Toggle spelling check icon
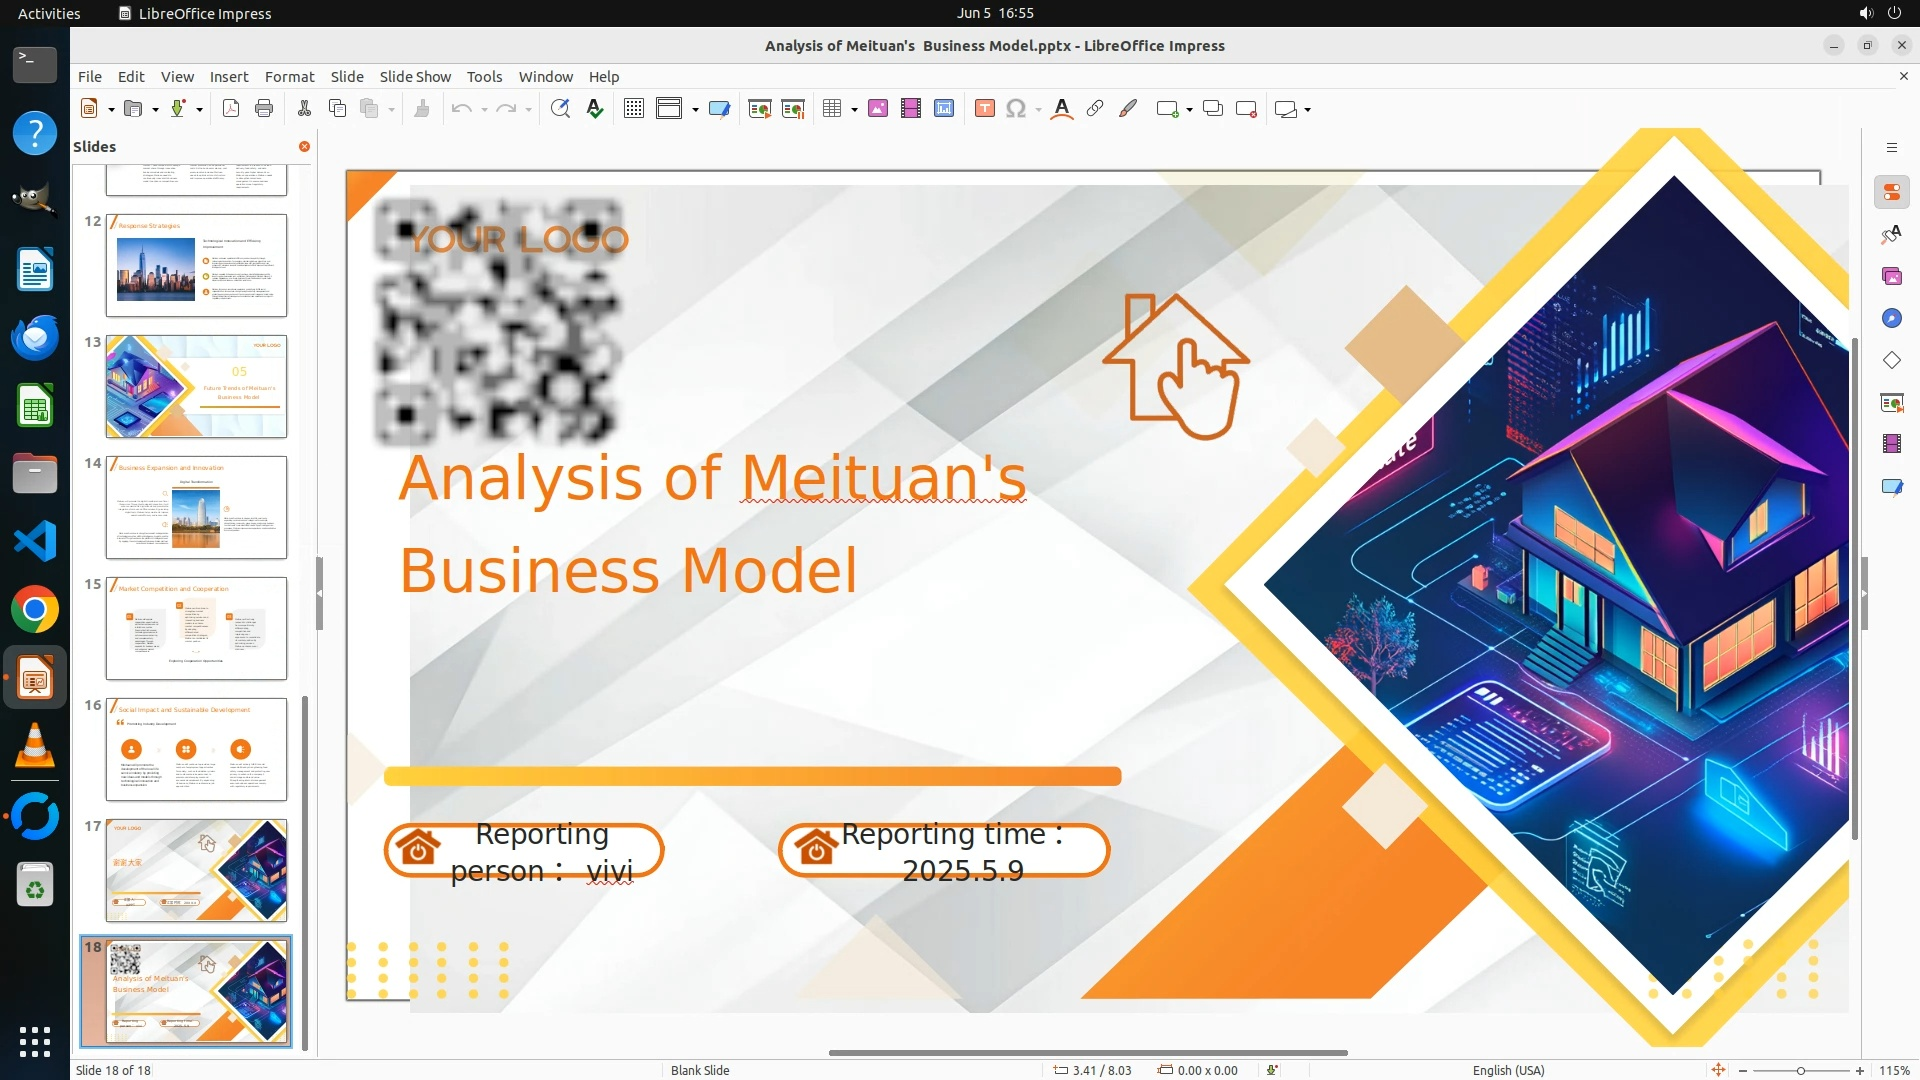This screenshot has height=1080, width=1920. click(x=595, y=109)
